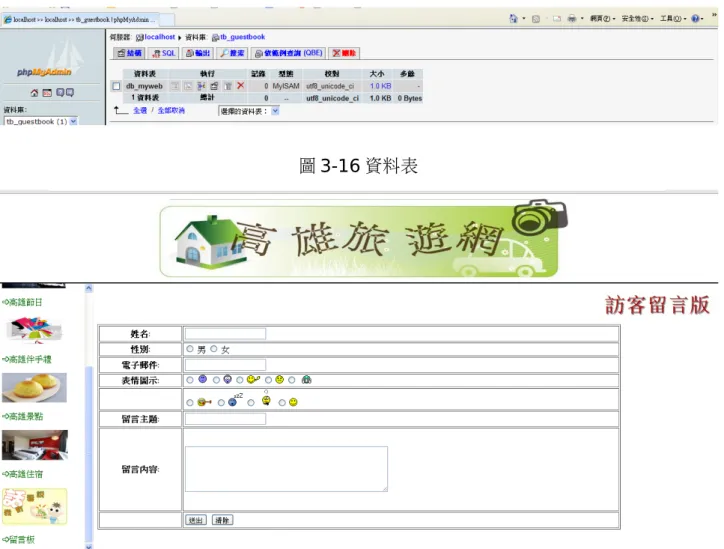Select radio for the sleeping zzZ emoticon
This screenshot has height=549, width=724.
[x=221, y=403]
